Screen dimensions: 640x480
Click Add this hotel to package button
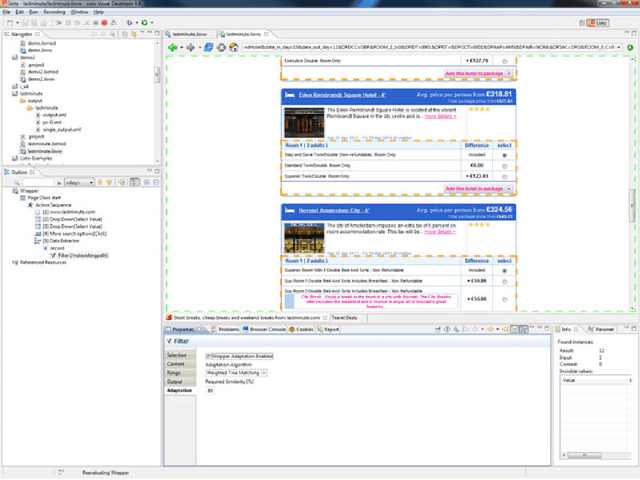pos(477,188)
